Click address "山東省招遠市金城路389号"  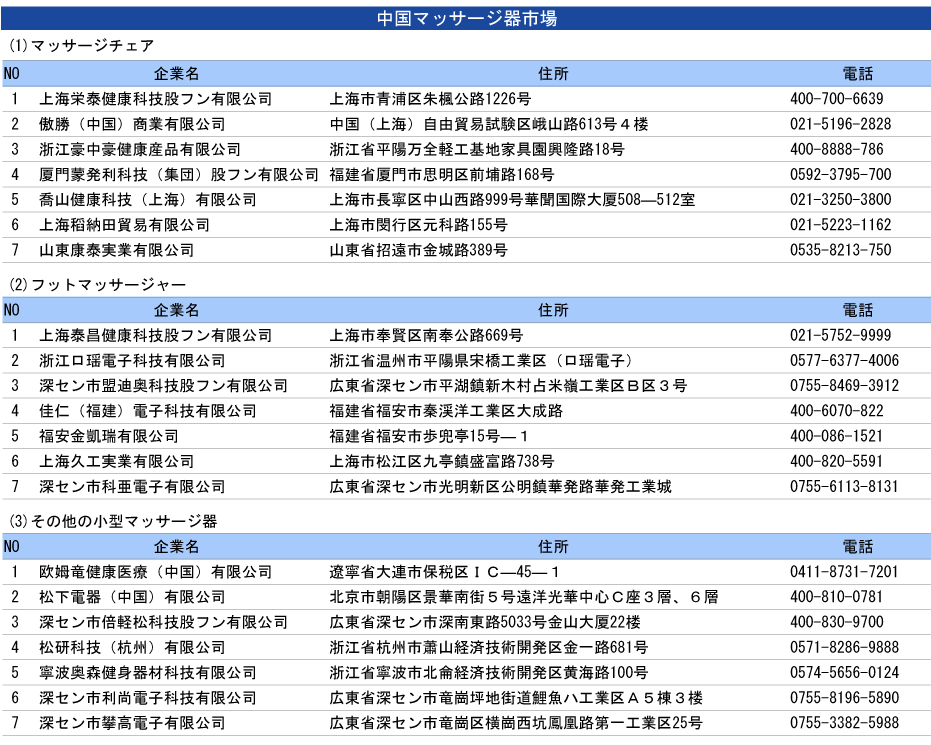pos(419,250)
